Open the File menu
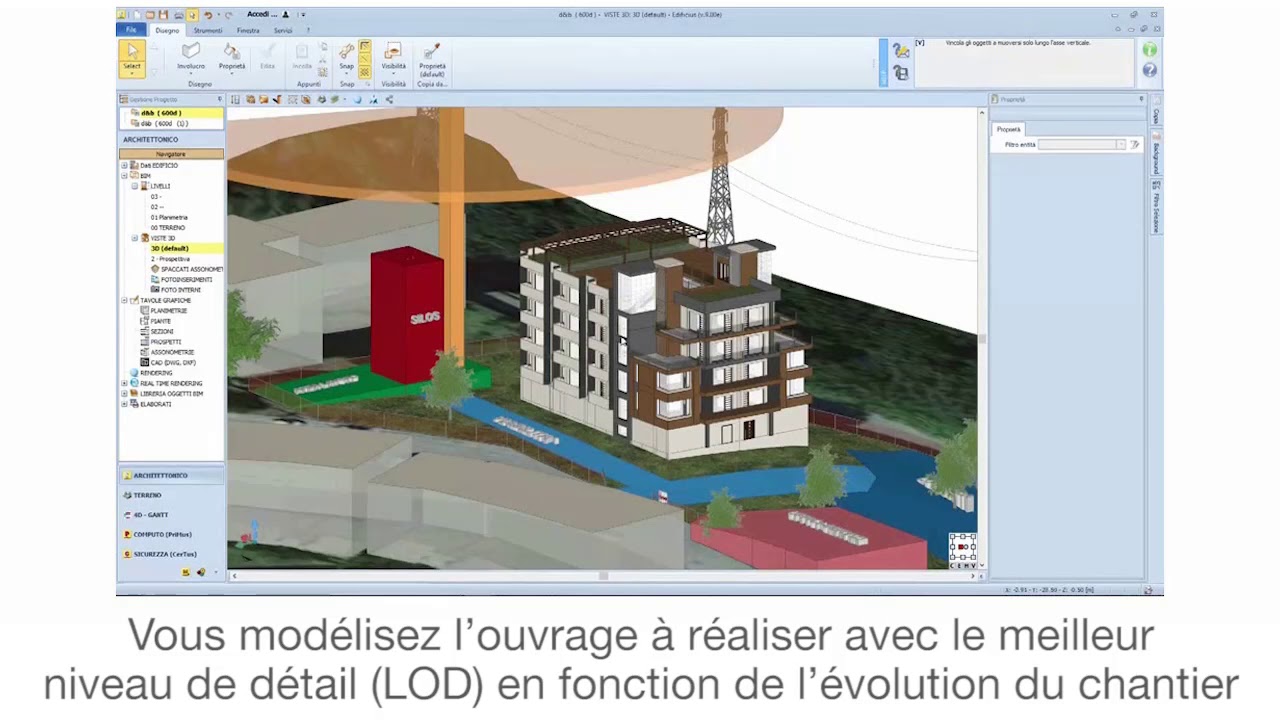The height and width of the screenshot is (720, 1280). (x=131, y=30)
